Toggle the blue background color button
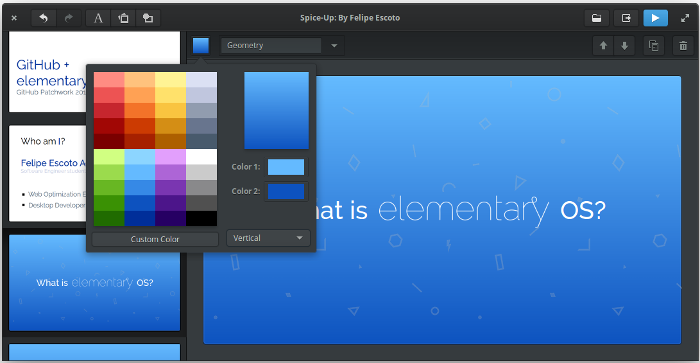 [201, 46]
